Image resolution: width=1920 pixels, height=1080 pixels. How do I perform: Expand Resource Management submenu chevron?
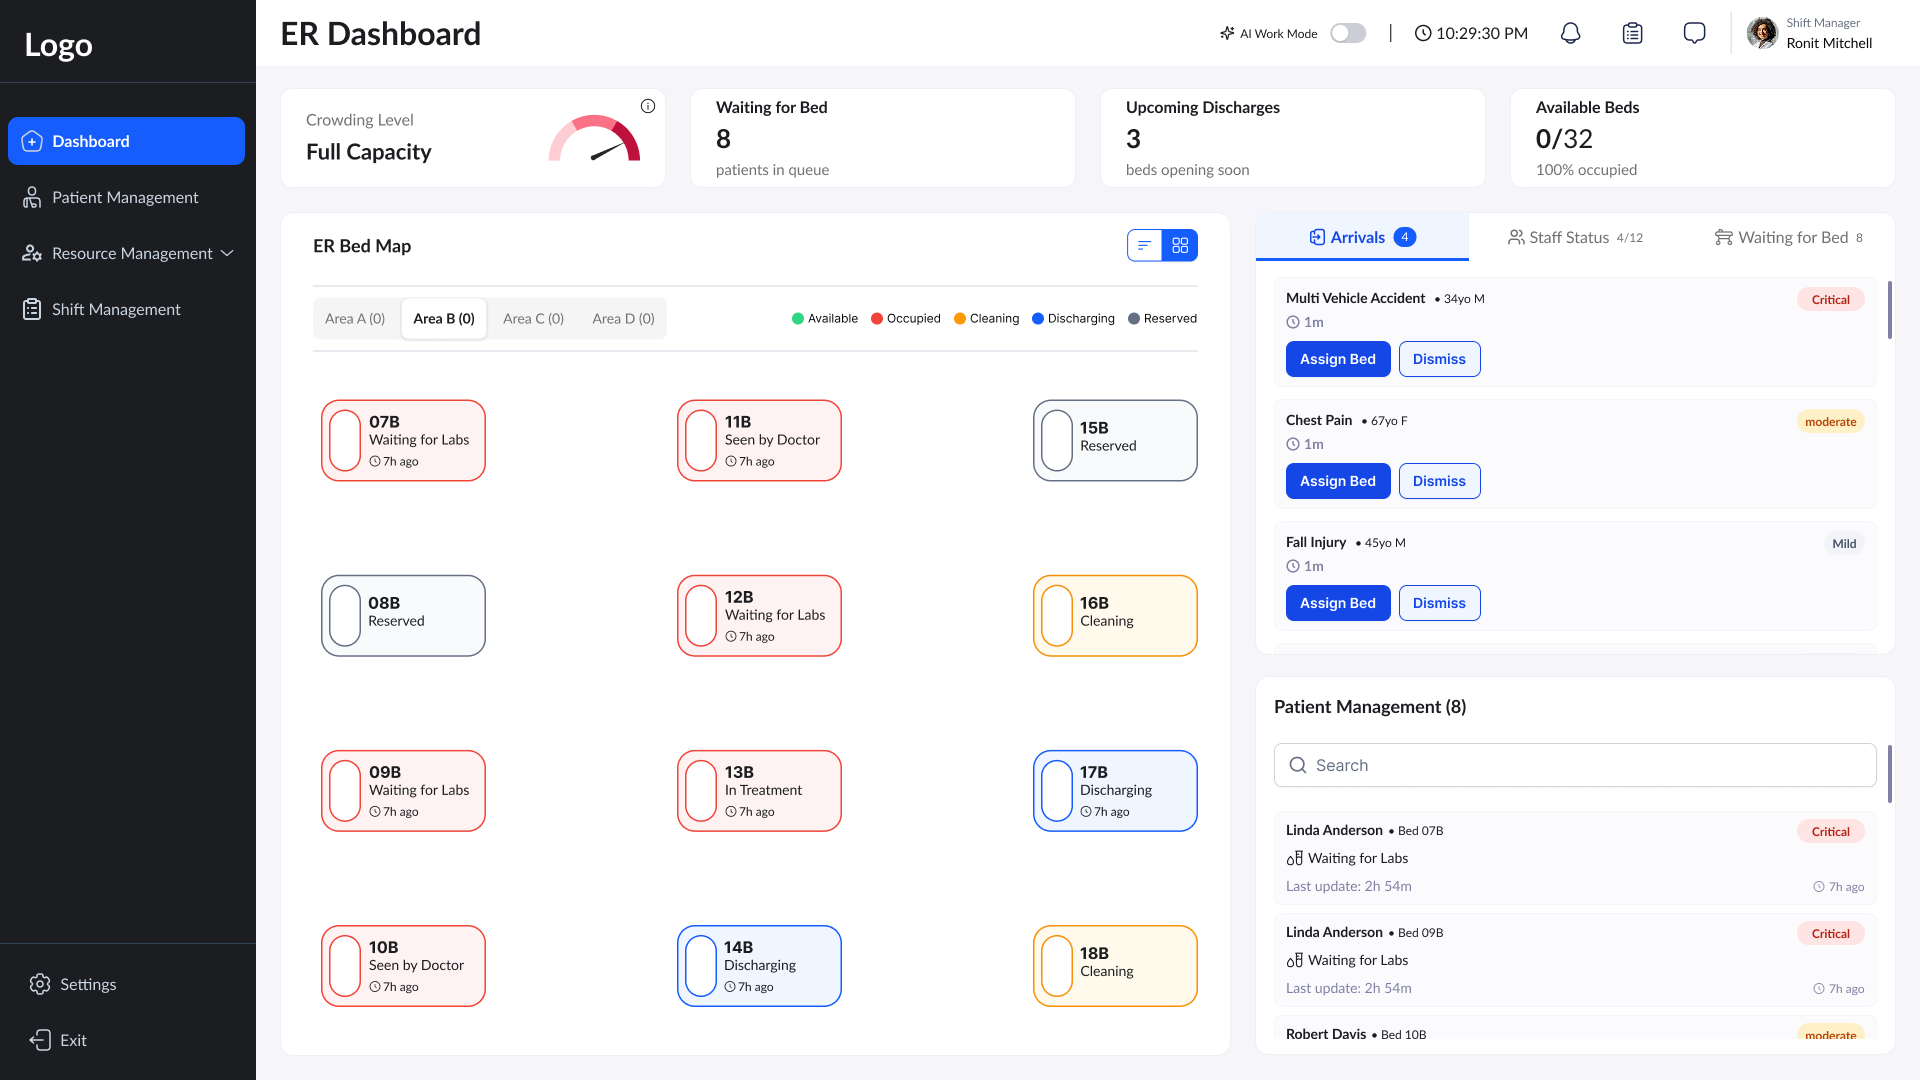point(227,253)
